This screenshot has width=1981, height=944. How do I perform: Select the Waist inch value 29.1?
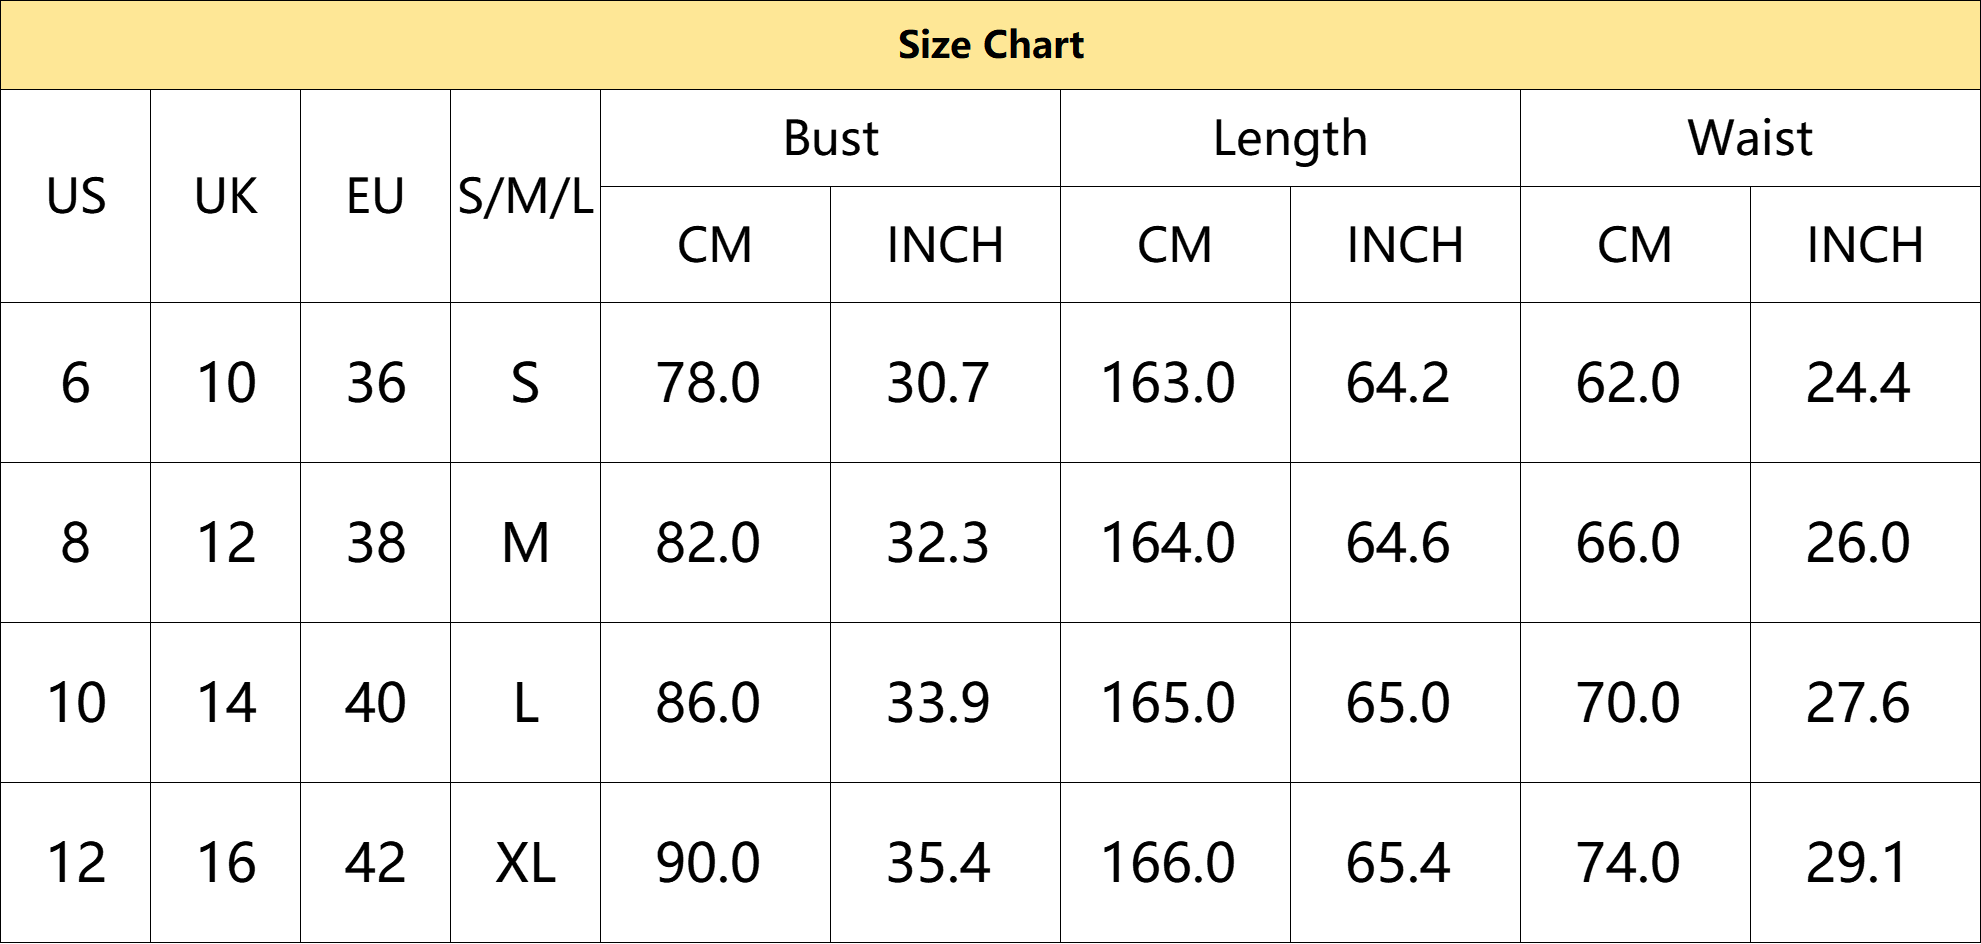1866,863
